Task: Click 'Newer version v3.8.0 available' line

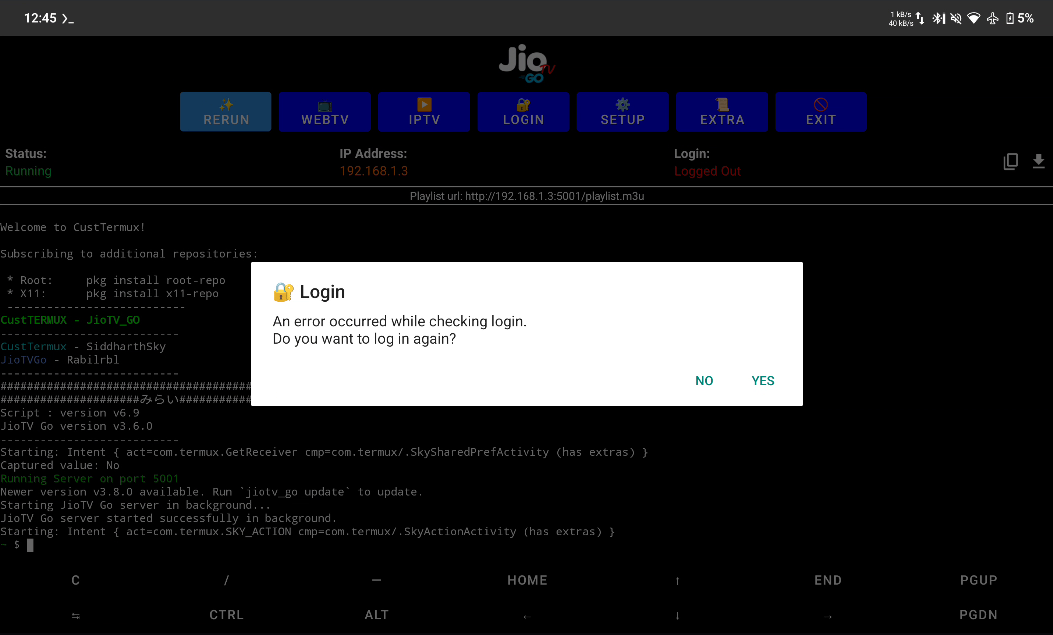Action: 211,492
